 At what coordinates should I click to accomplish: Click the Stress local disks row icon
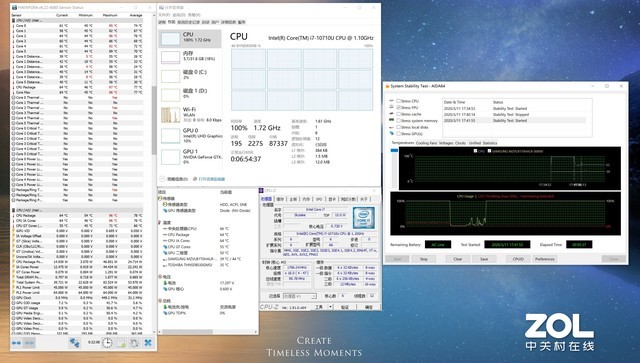[391, 127]
